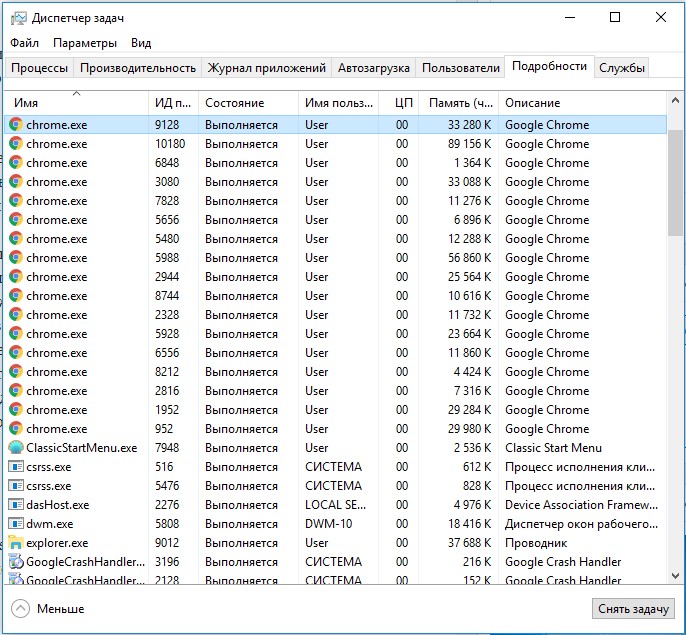The width and height of the screenshot is (686, 635).
Task: Click the Проводник description cell
Action: tap(536, 543)
